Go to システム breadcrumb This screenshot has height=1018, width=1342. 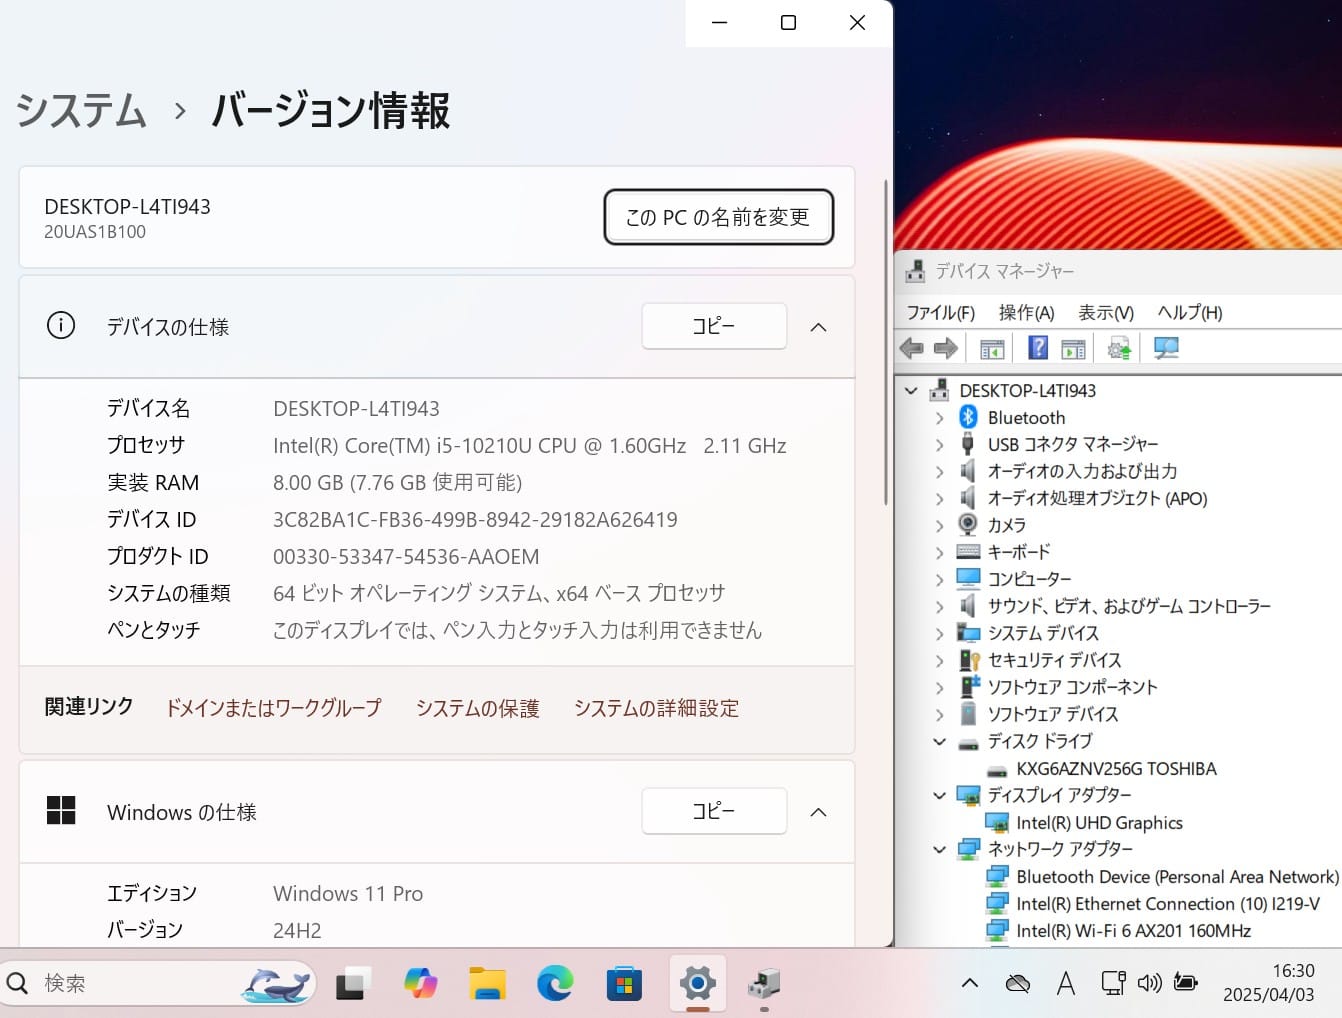coord(82,110)
